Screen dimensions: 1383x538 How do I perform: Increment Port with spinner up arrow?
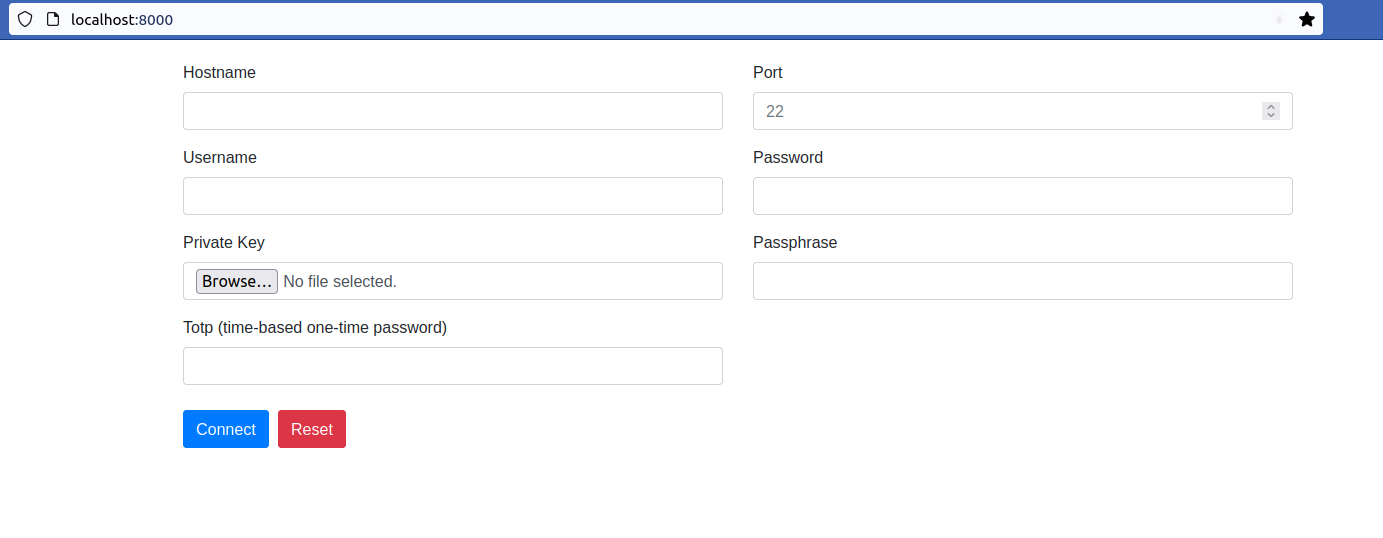point(1271,107)
